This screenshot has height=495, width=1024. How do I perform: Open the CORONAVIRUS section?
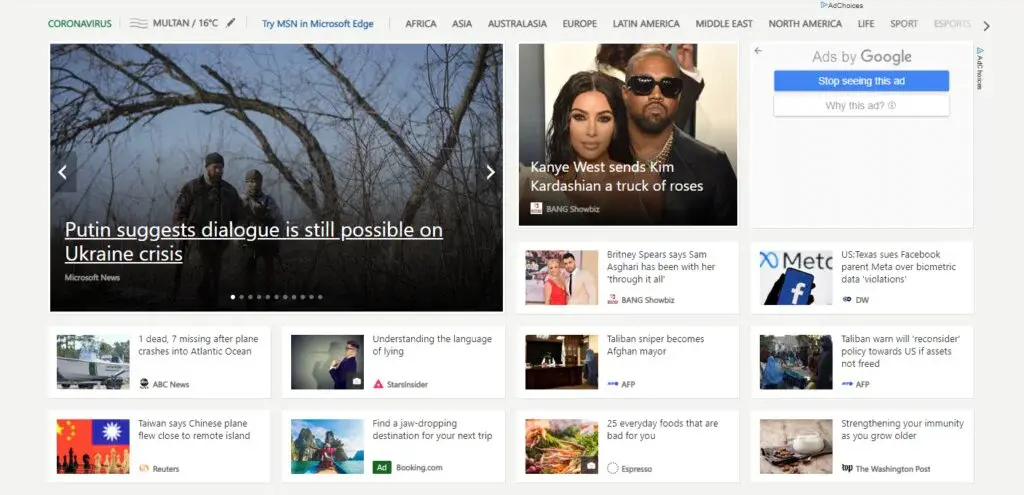(x=80, y=24)
